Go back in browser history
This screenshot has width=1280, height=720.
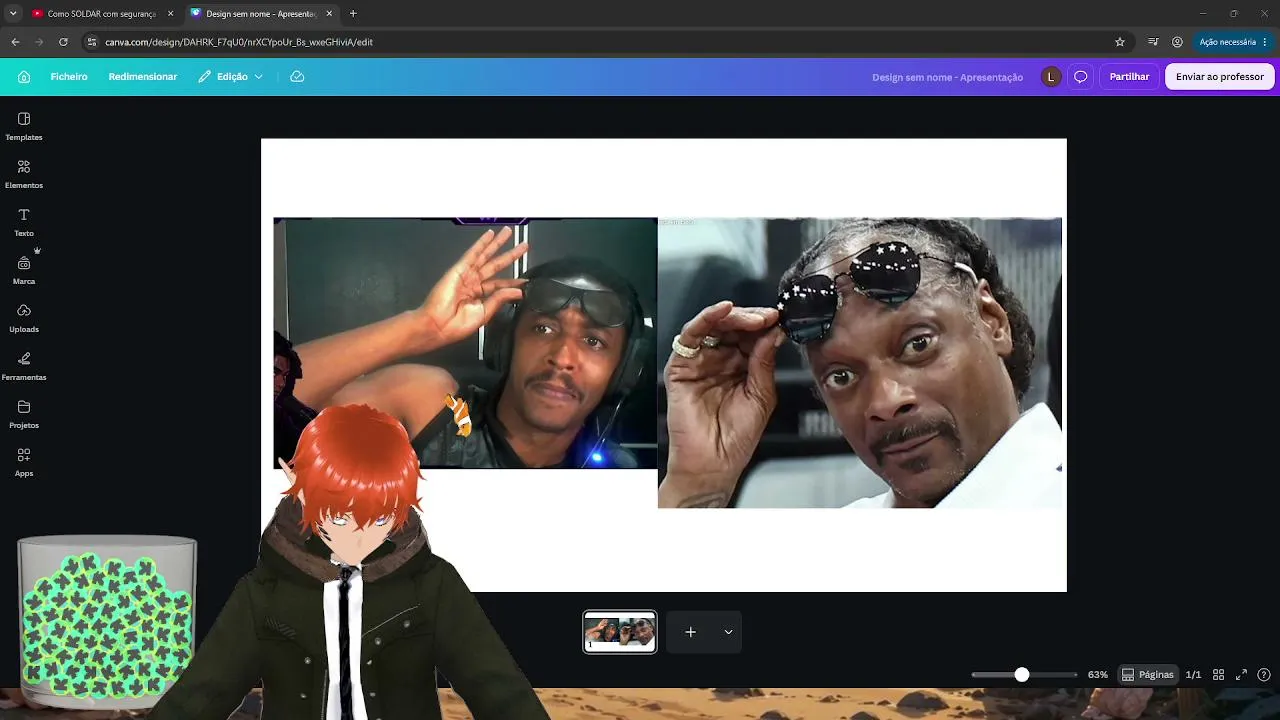pyautogui.click(x=15, y=42)
